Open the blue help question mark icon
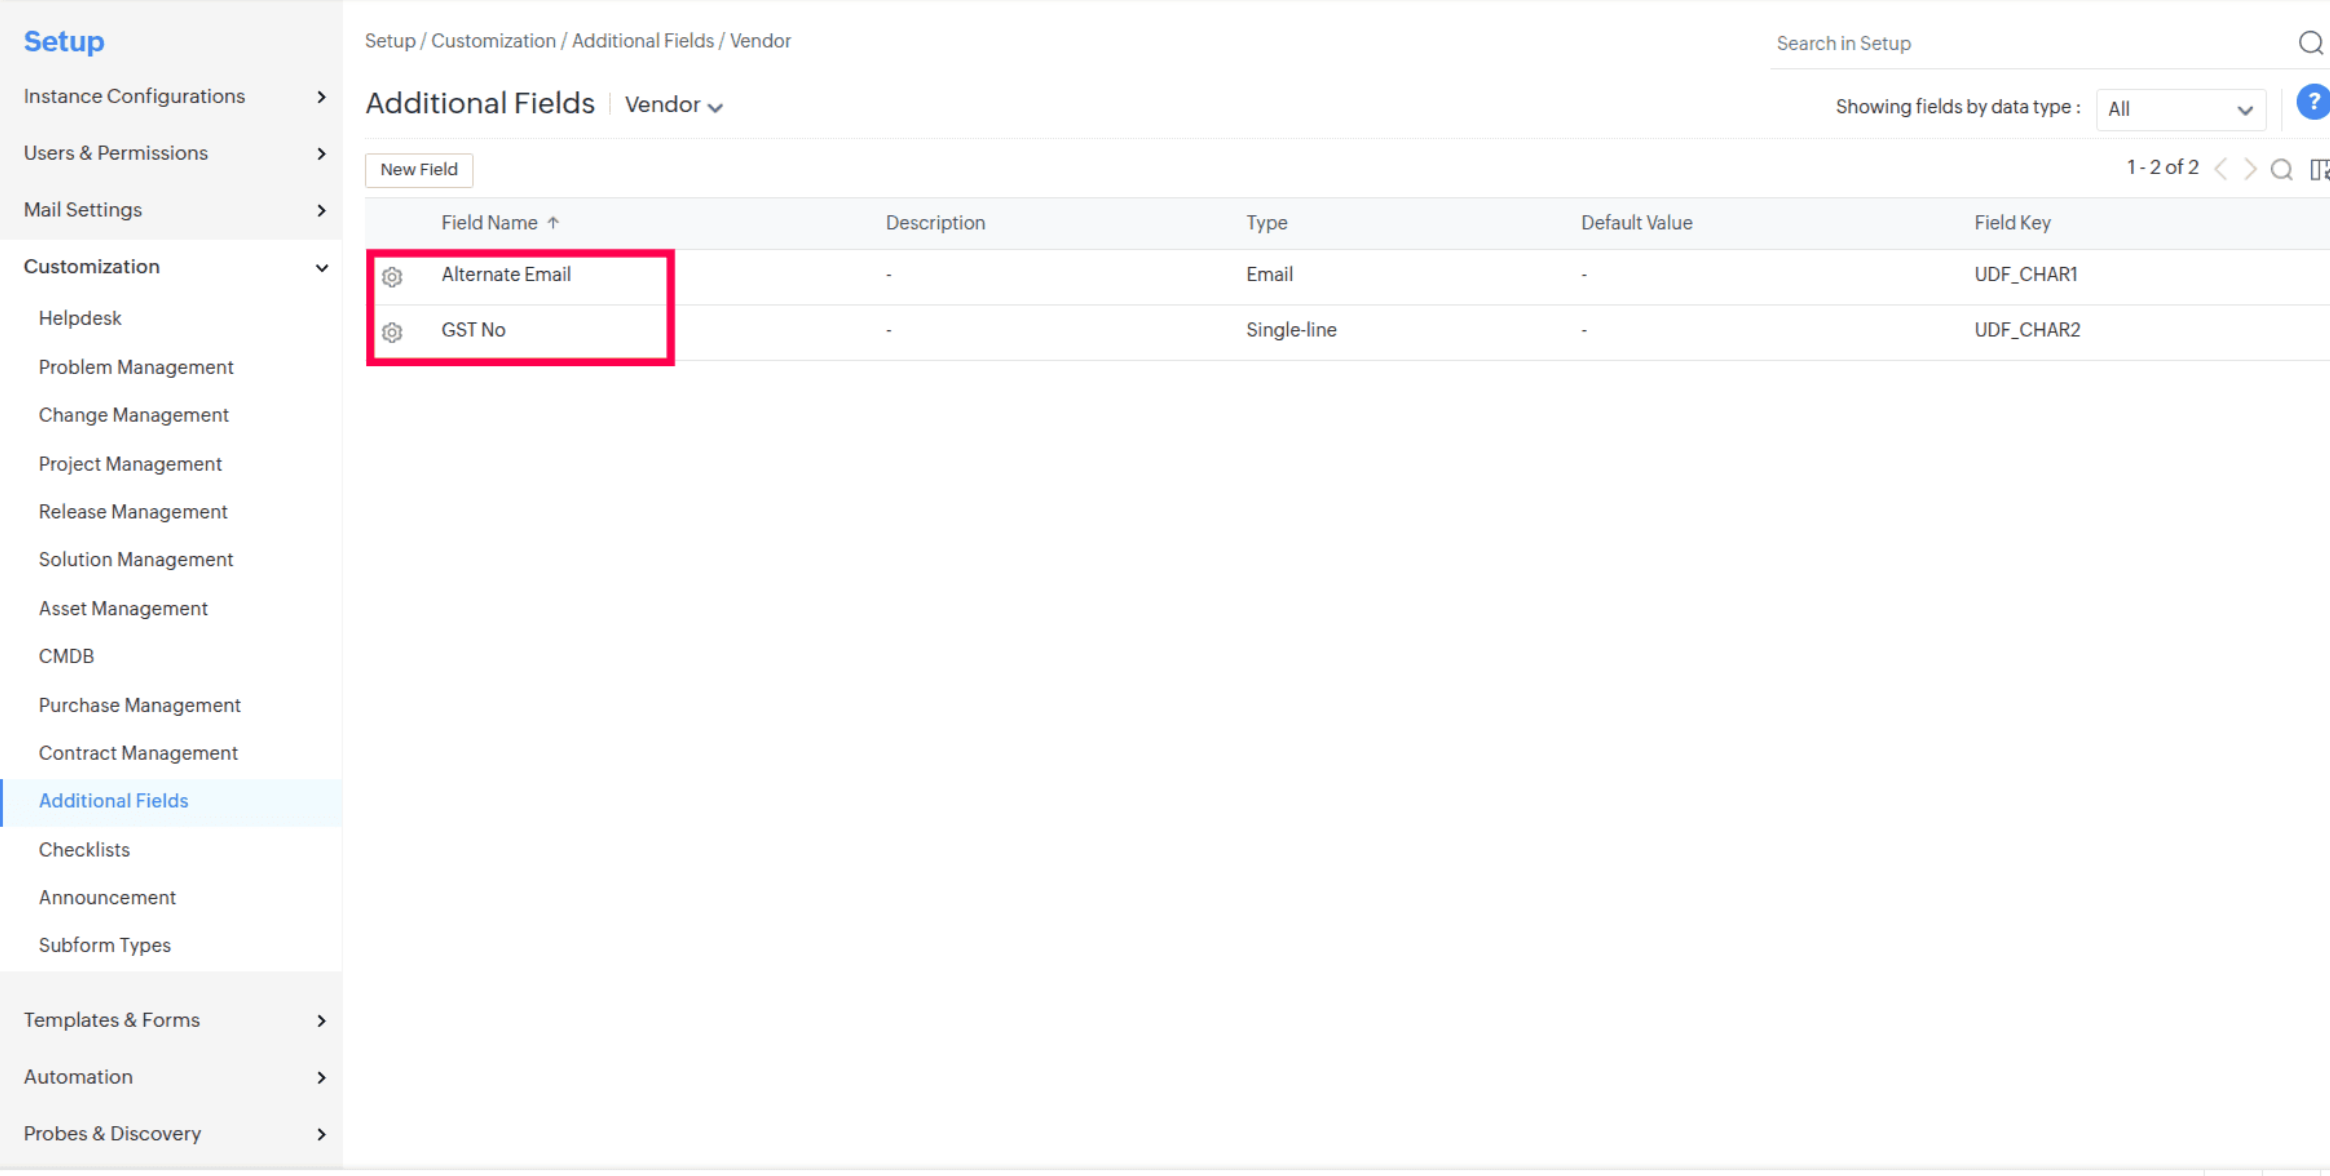 2313,103
